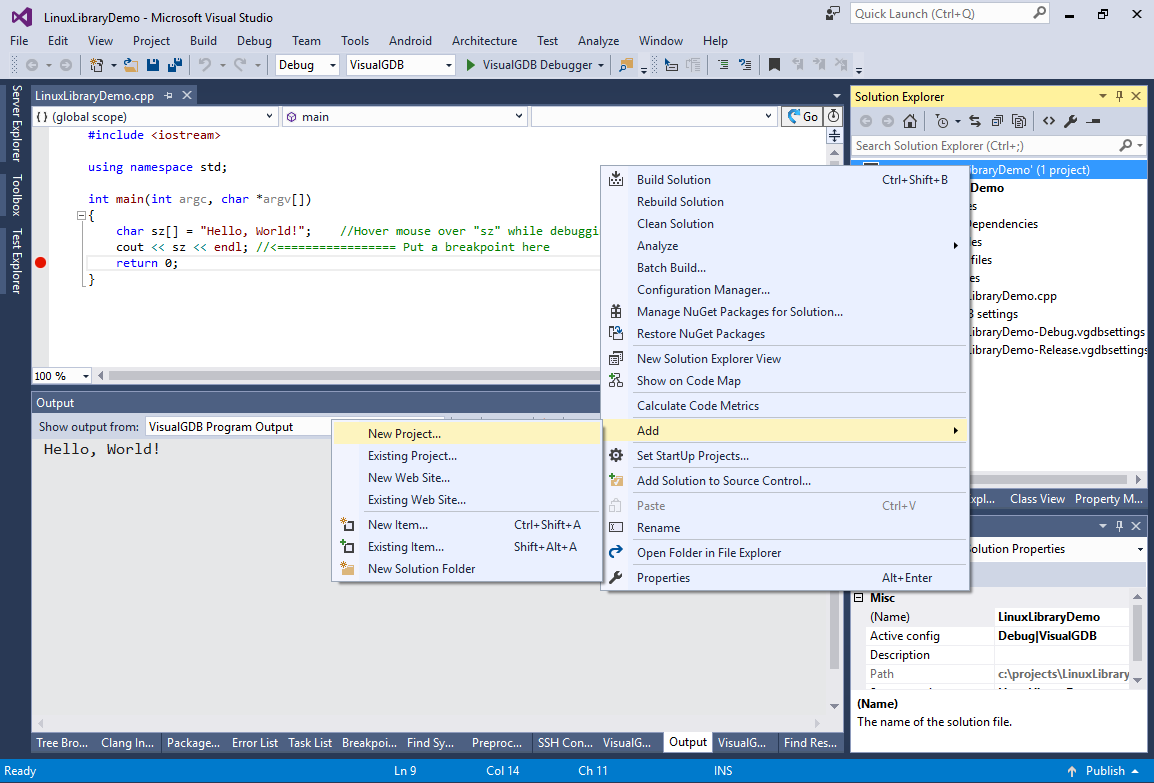Click the View Code brackets icon
Screen dimensions: 1154x783
(x=1049, y=121)
